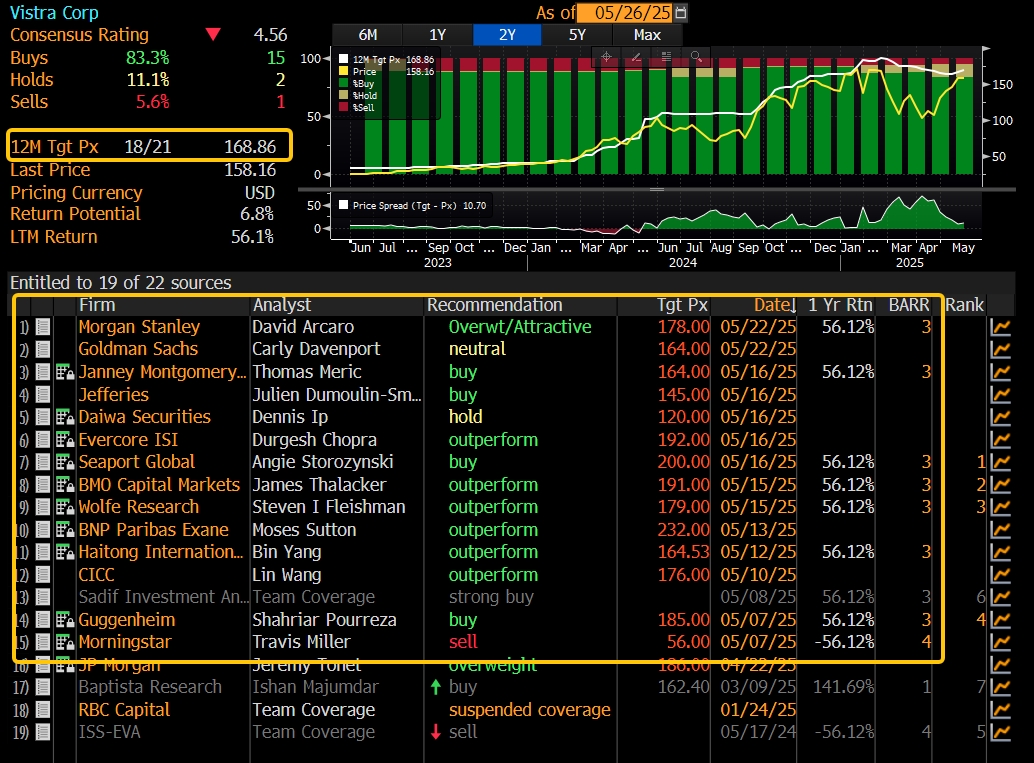The height and width of the screenshot is (763, 1034).
Task: Select the Max time range tab
Action: point(647,35)
